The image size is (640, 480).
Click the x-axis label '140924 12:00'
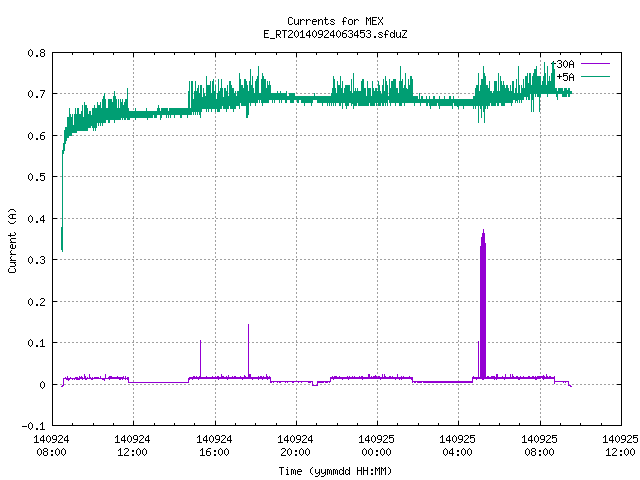coord(132,446)
